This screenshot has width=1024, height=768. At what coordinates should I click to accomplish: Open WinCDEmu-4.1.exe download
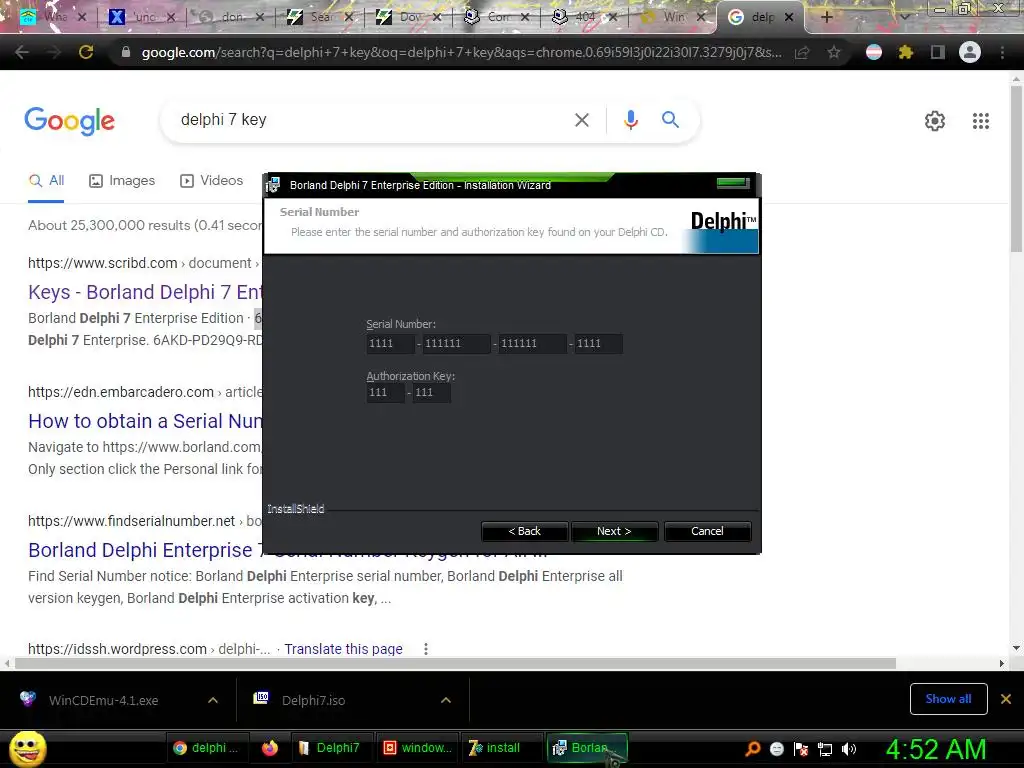pyautogui.click(x=104, y=700)
